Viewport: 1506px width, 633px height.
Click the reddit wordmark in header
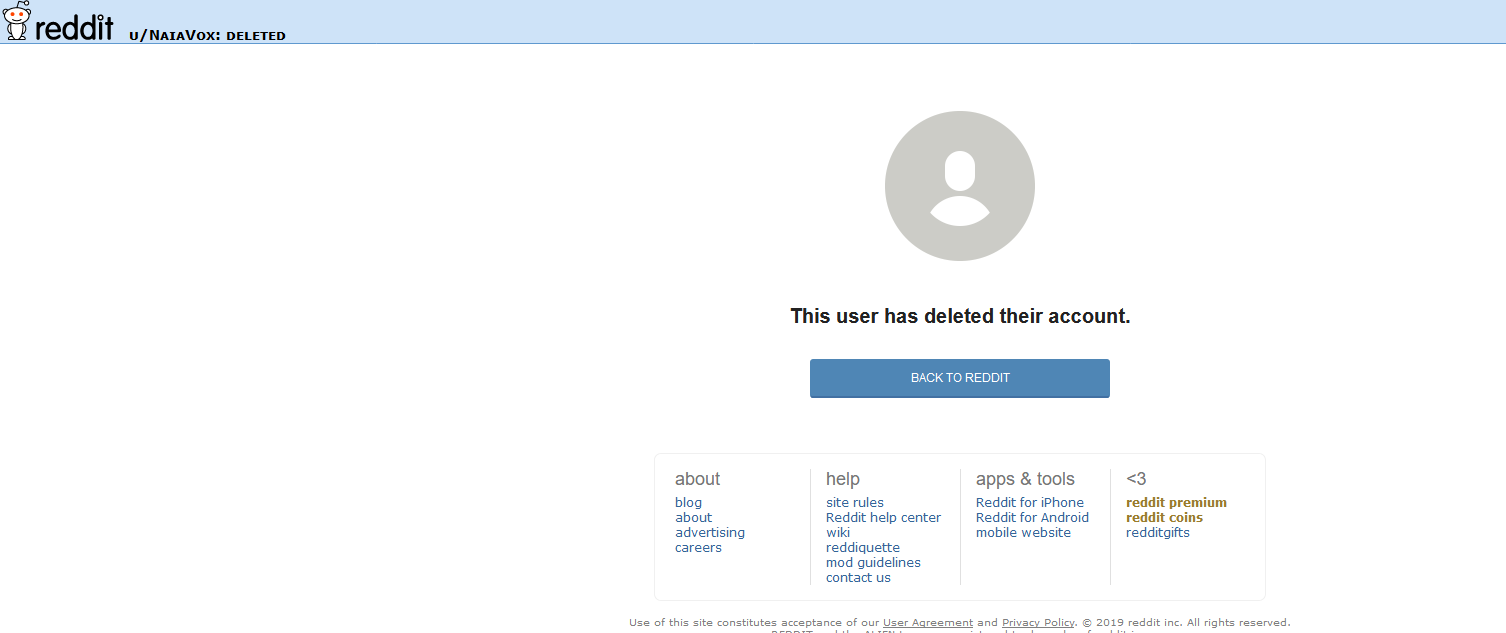pos(74,26)
